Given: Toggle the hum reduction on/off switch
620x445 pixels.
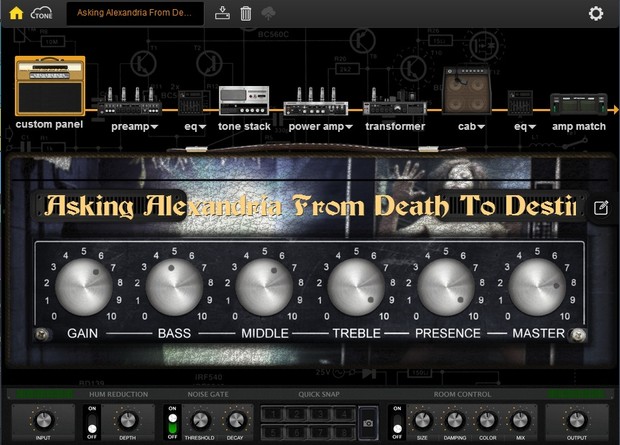Looking at the screenshot, I should click(92, 422).
